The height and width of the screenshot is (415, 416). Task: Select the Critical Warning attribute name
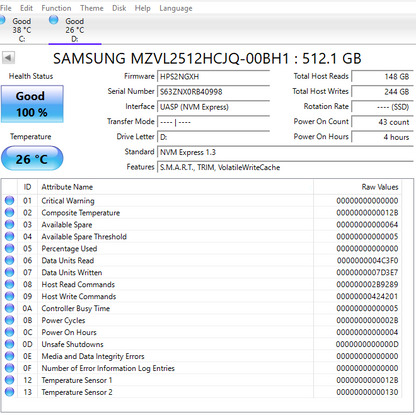tap(68, 201)
